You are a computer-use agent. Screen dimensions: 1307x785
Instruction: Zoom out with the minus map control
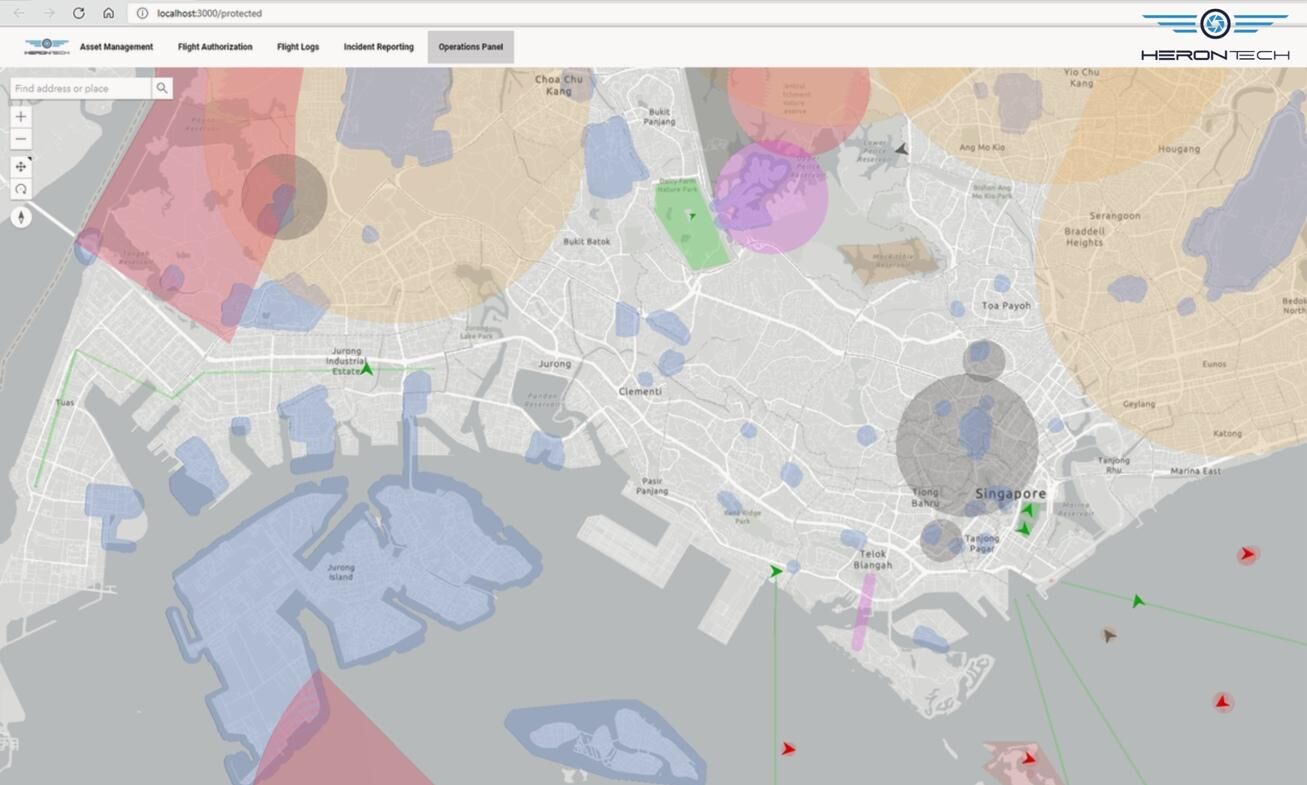pyautogui.click(x=21, y=139)
